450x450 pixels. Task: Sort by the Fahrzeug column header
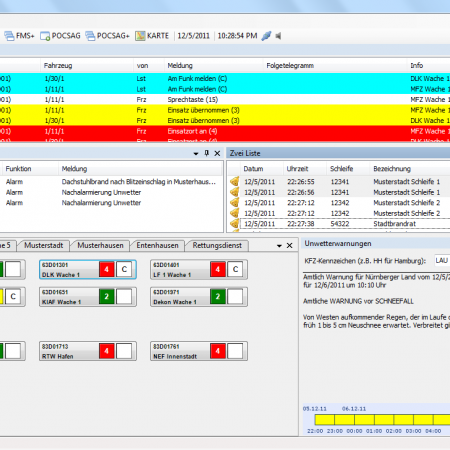coord(86,66)
